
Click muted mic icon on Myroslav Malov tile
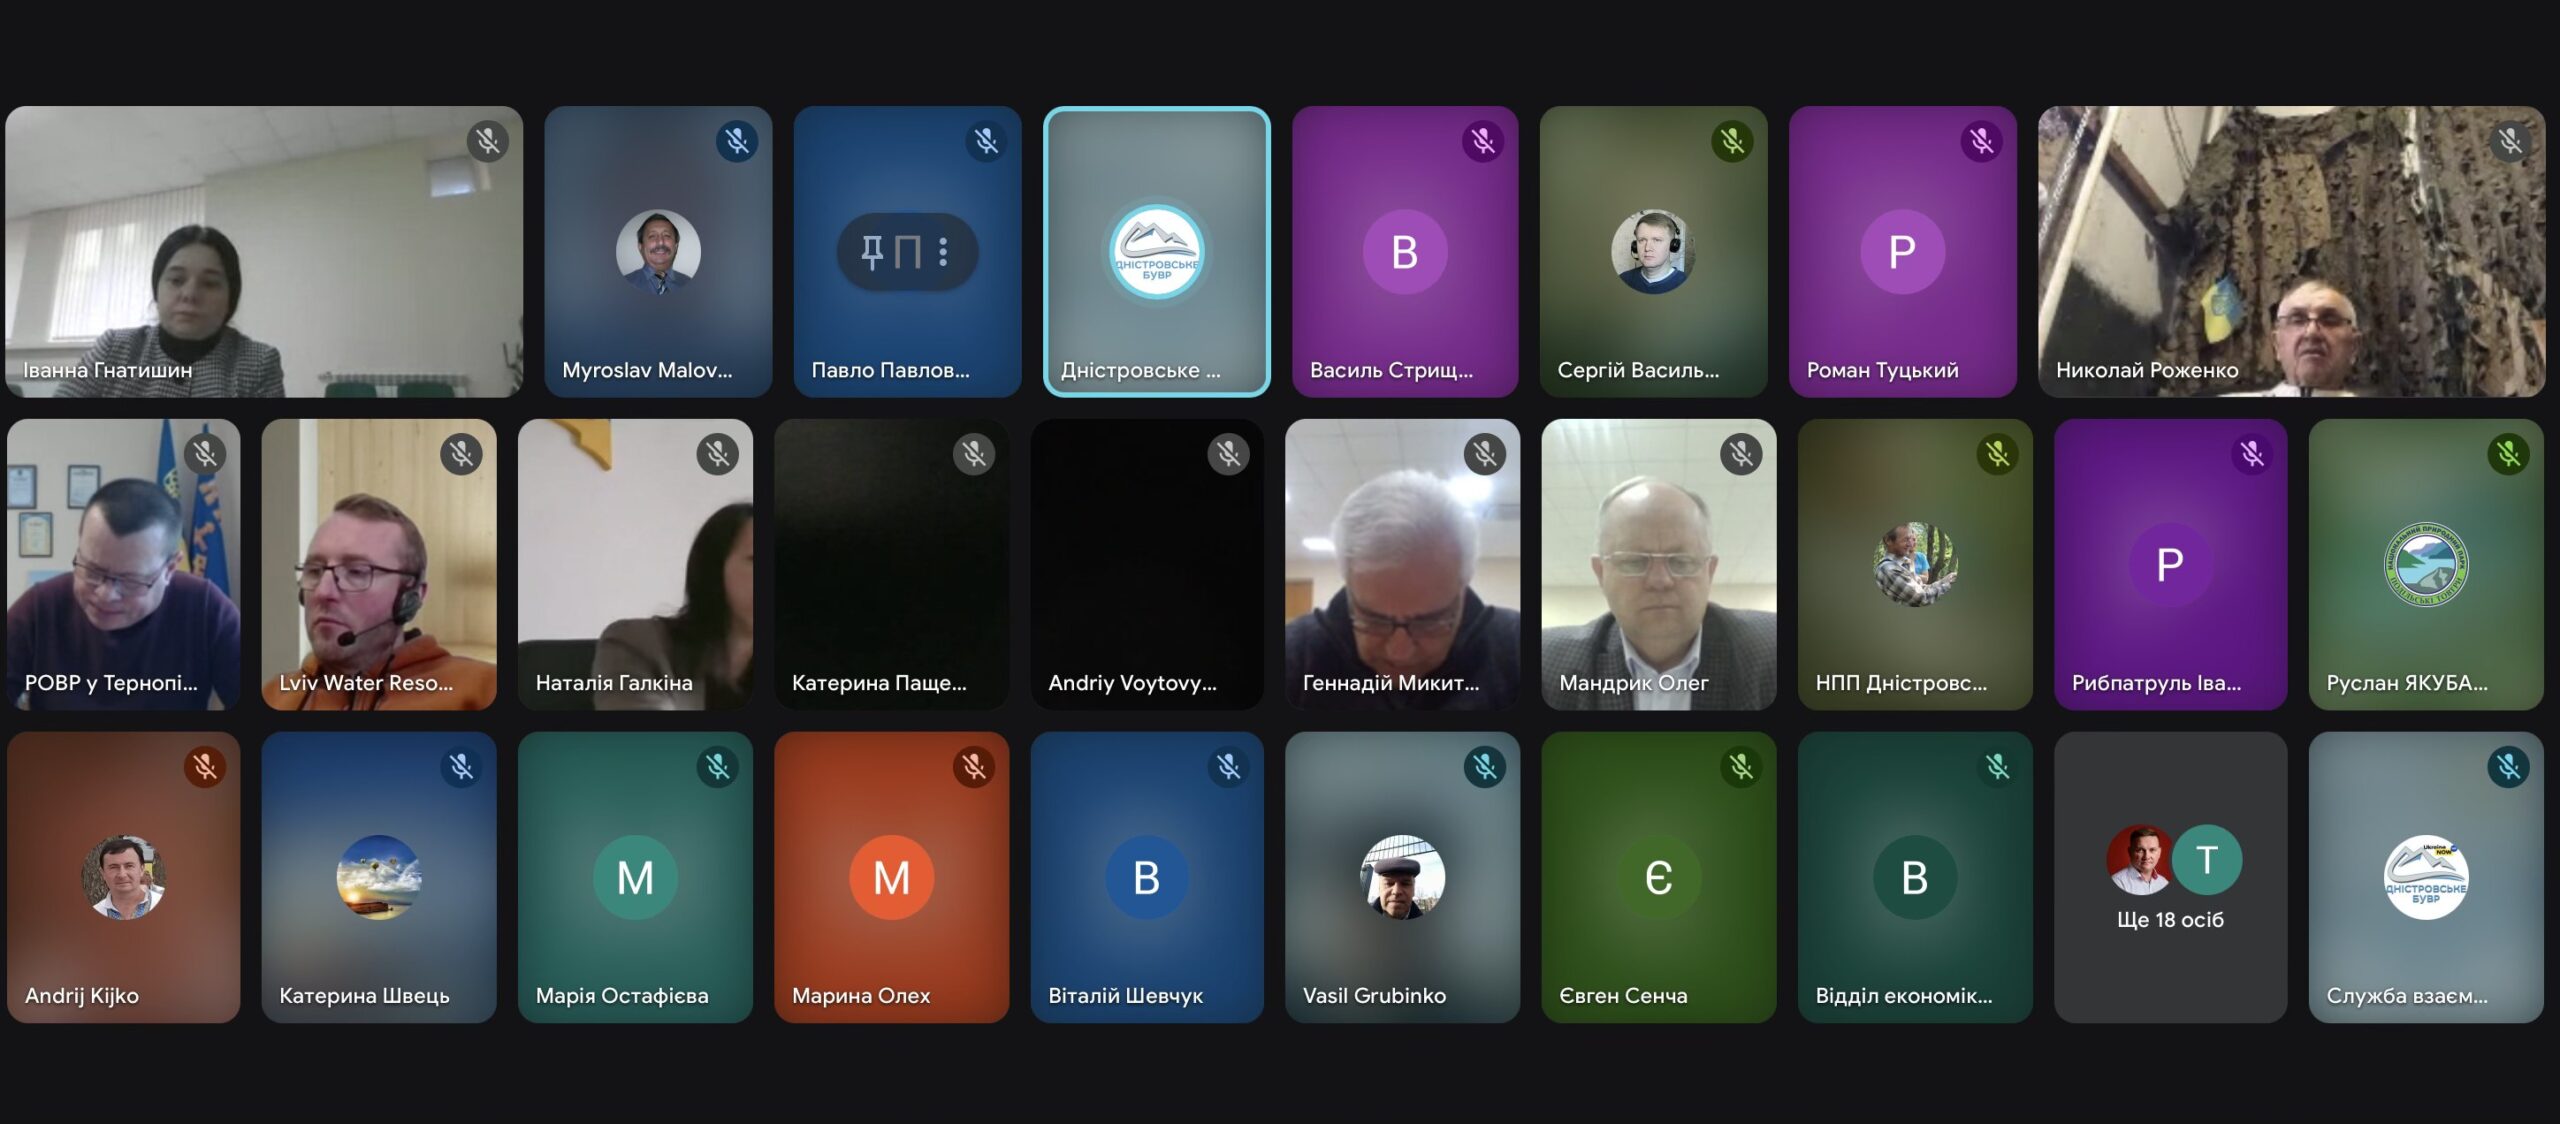737,141
